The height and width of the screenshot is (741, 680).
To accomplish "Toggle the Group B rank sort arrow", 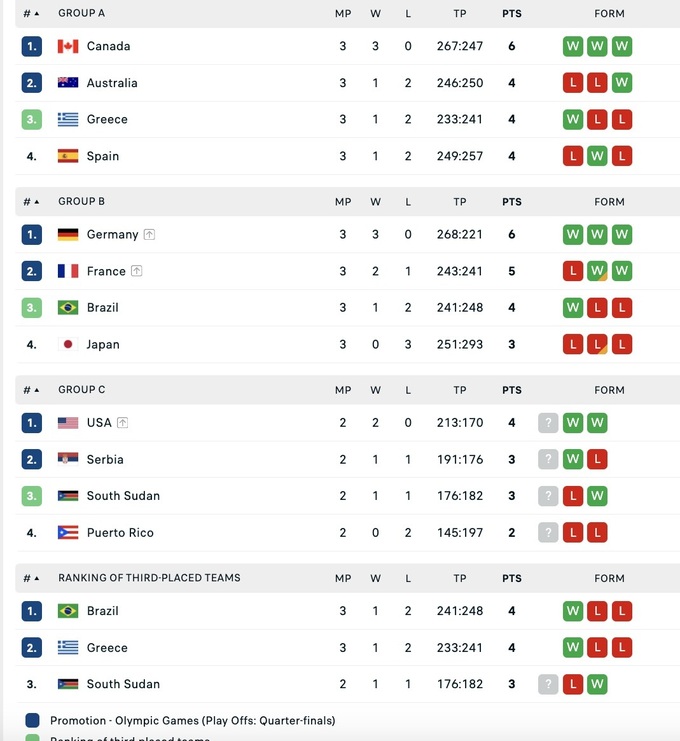I will point(37,202).
